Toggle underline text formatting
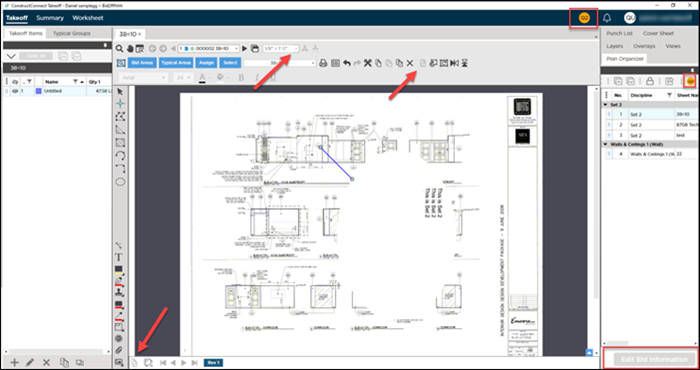 tap(272, 78)
